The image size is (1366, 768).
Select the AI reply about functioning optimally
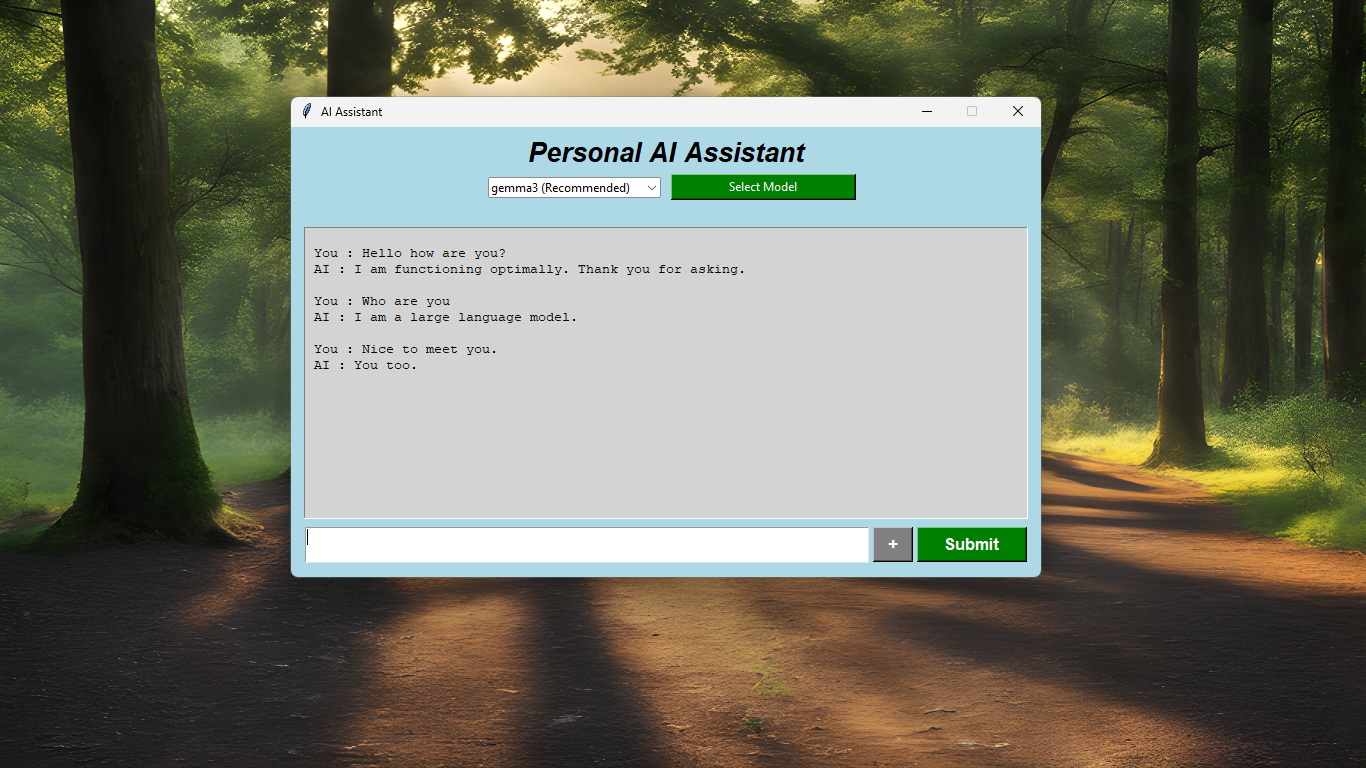[528, 268]
